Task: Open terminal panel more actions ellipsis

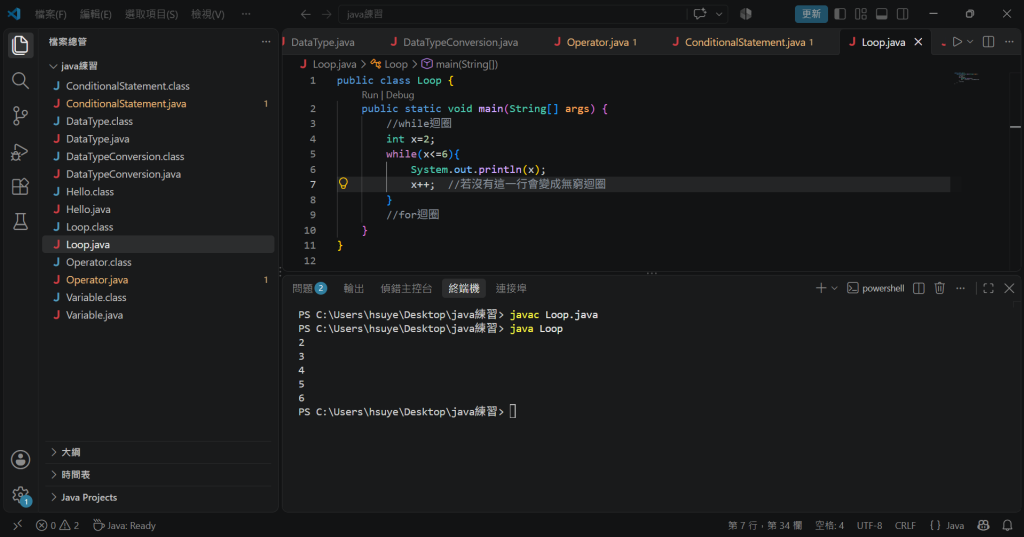Action: tap(961, 288)
